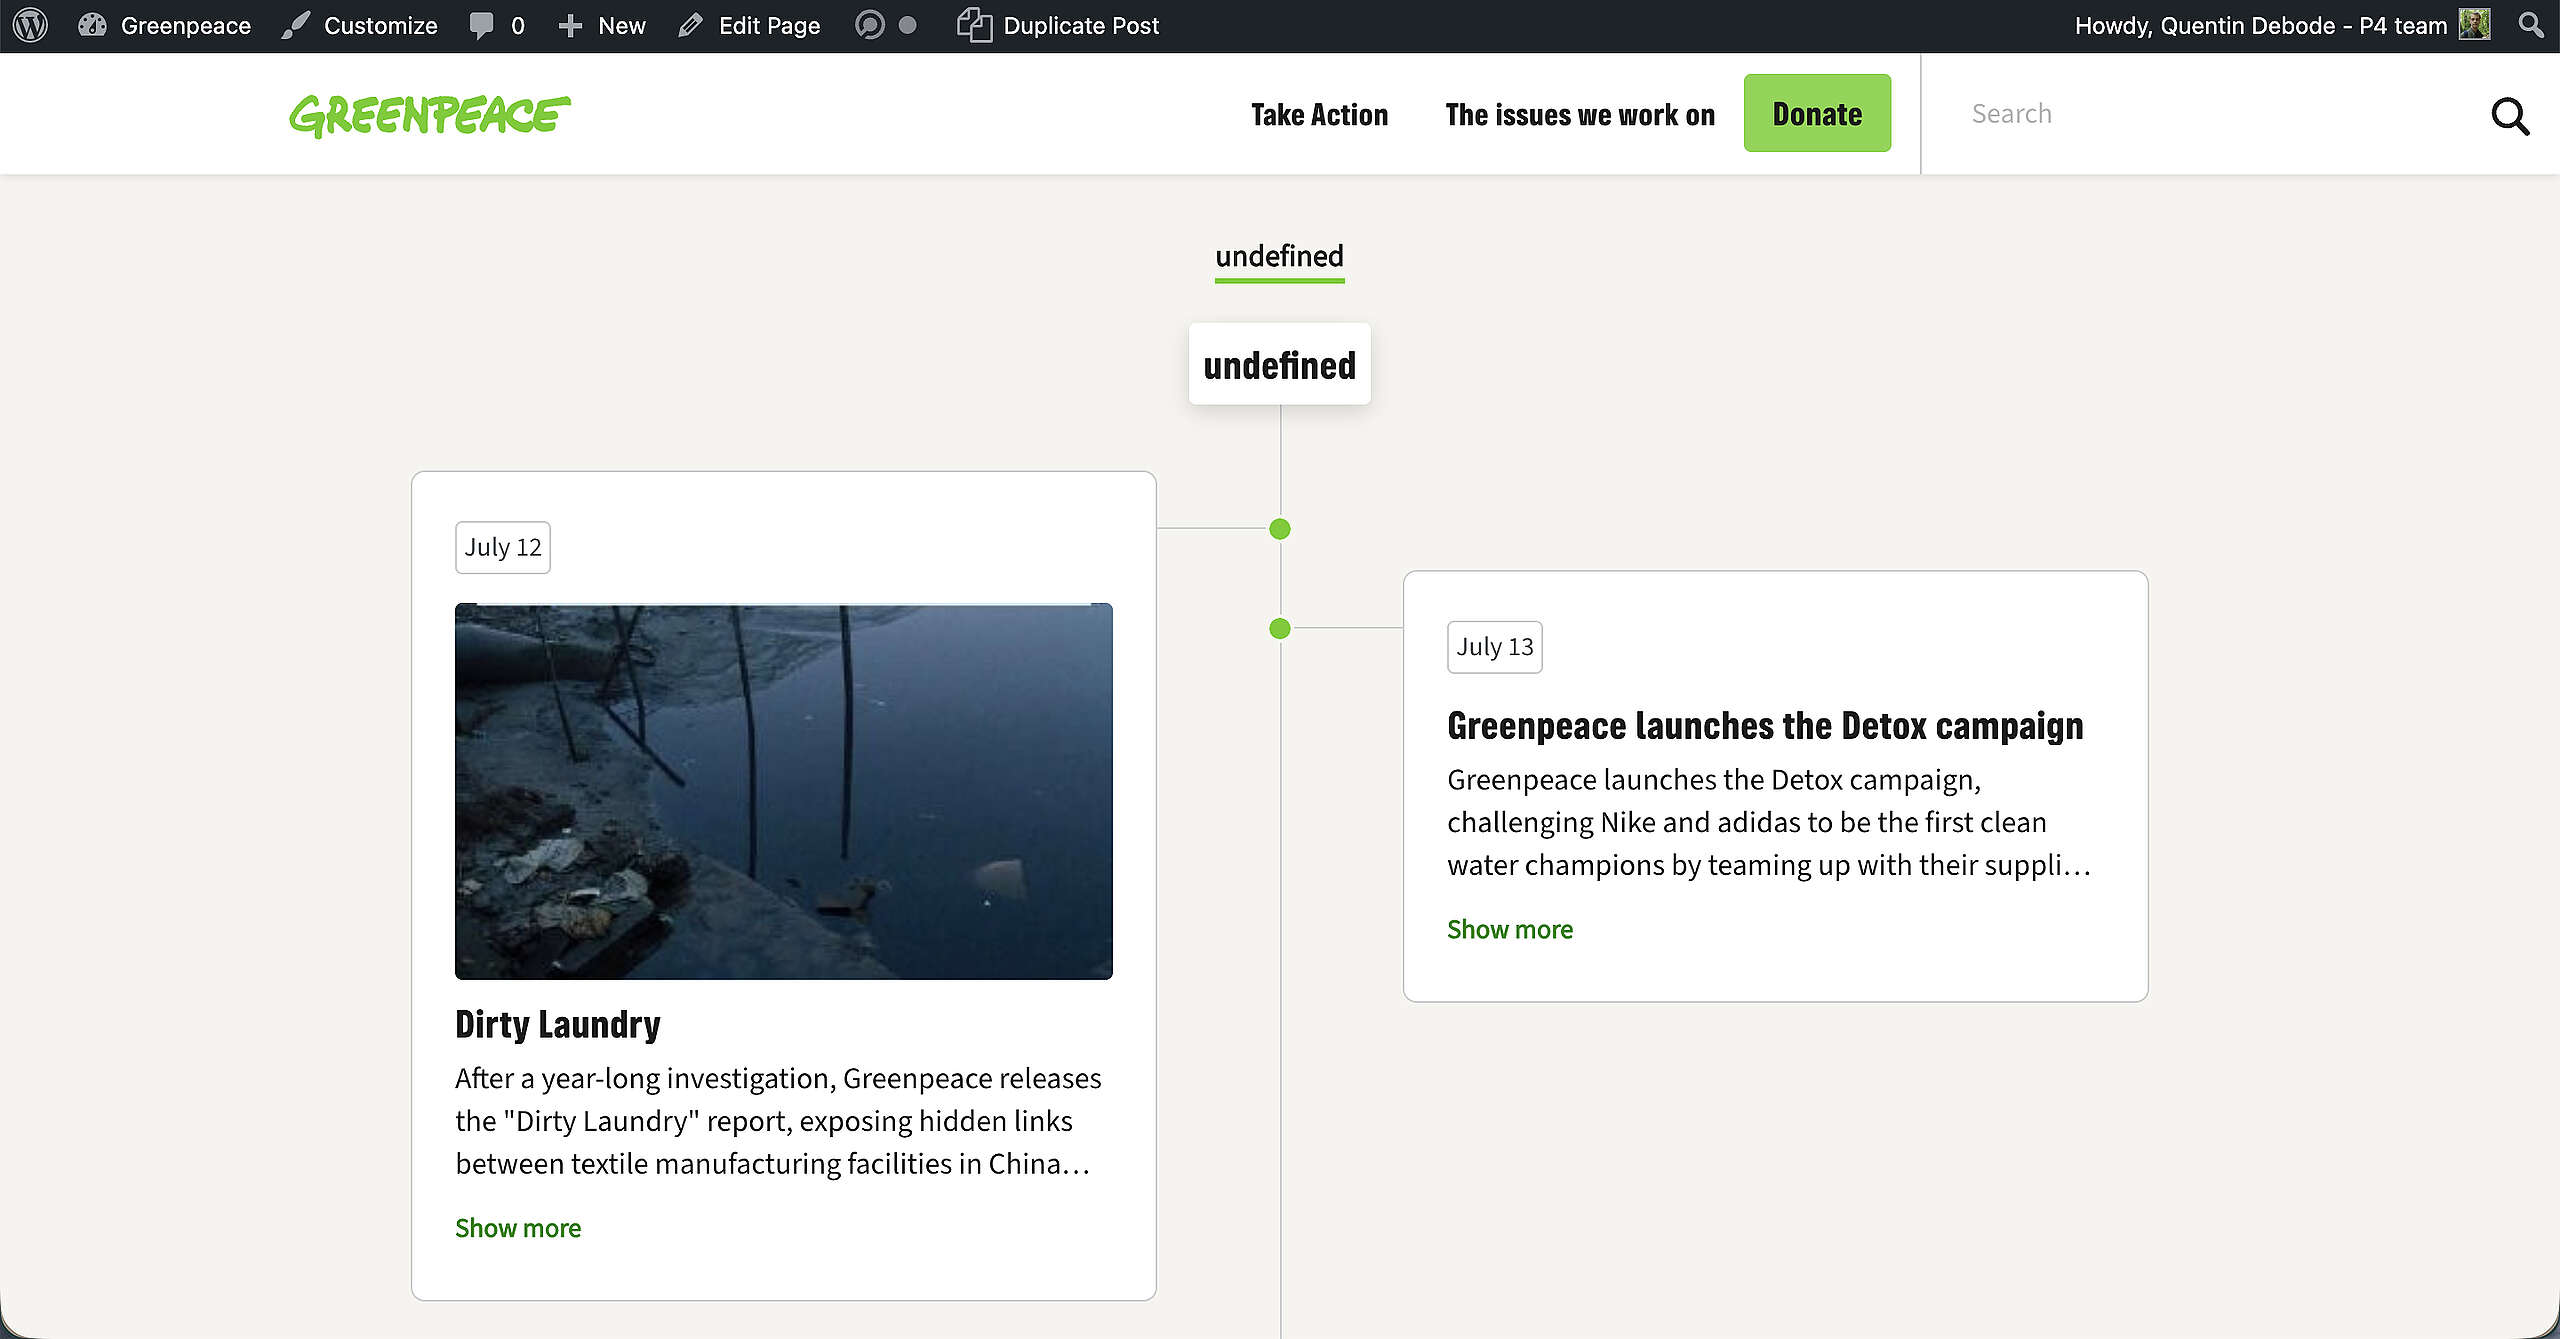
Task: Click the Dirty Laundry description text
Action: click(x=778, y=1121)
